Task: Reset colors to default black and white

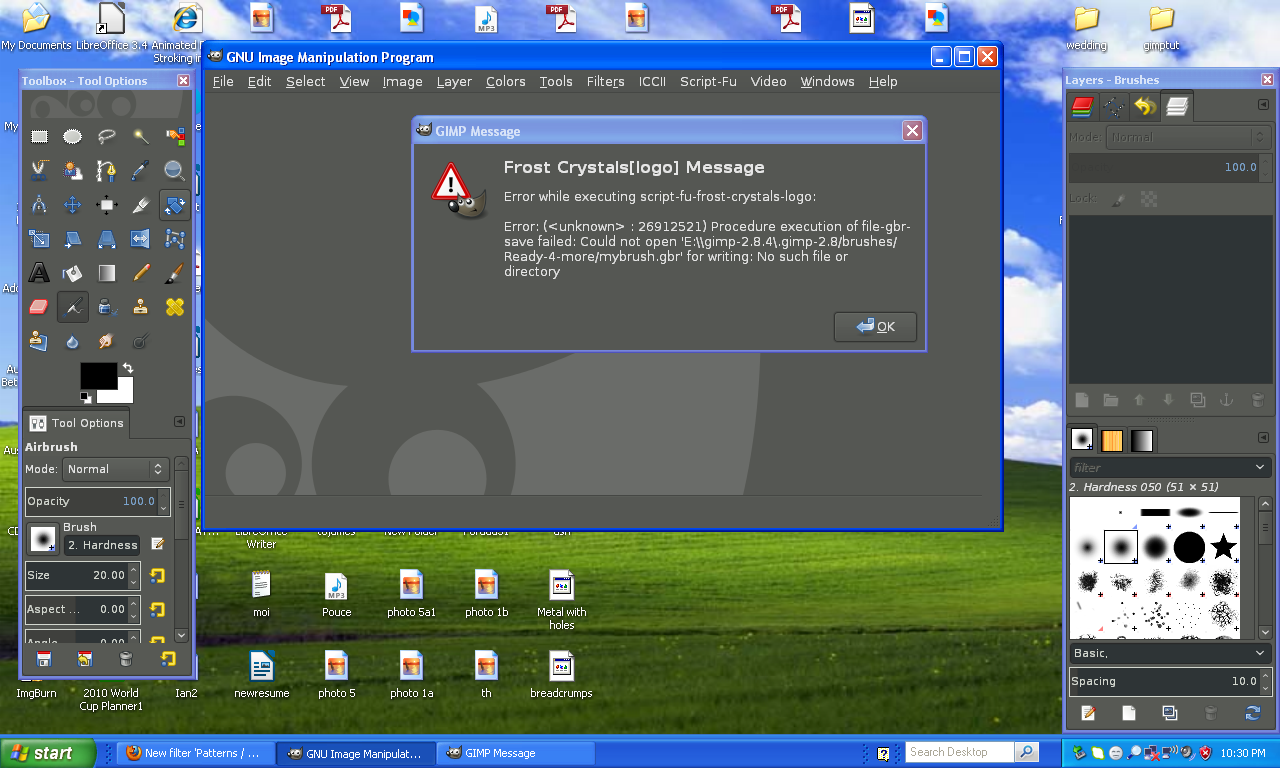Action: [86, 397]
